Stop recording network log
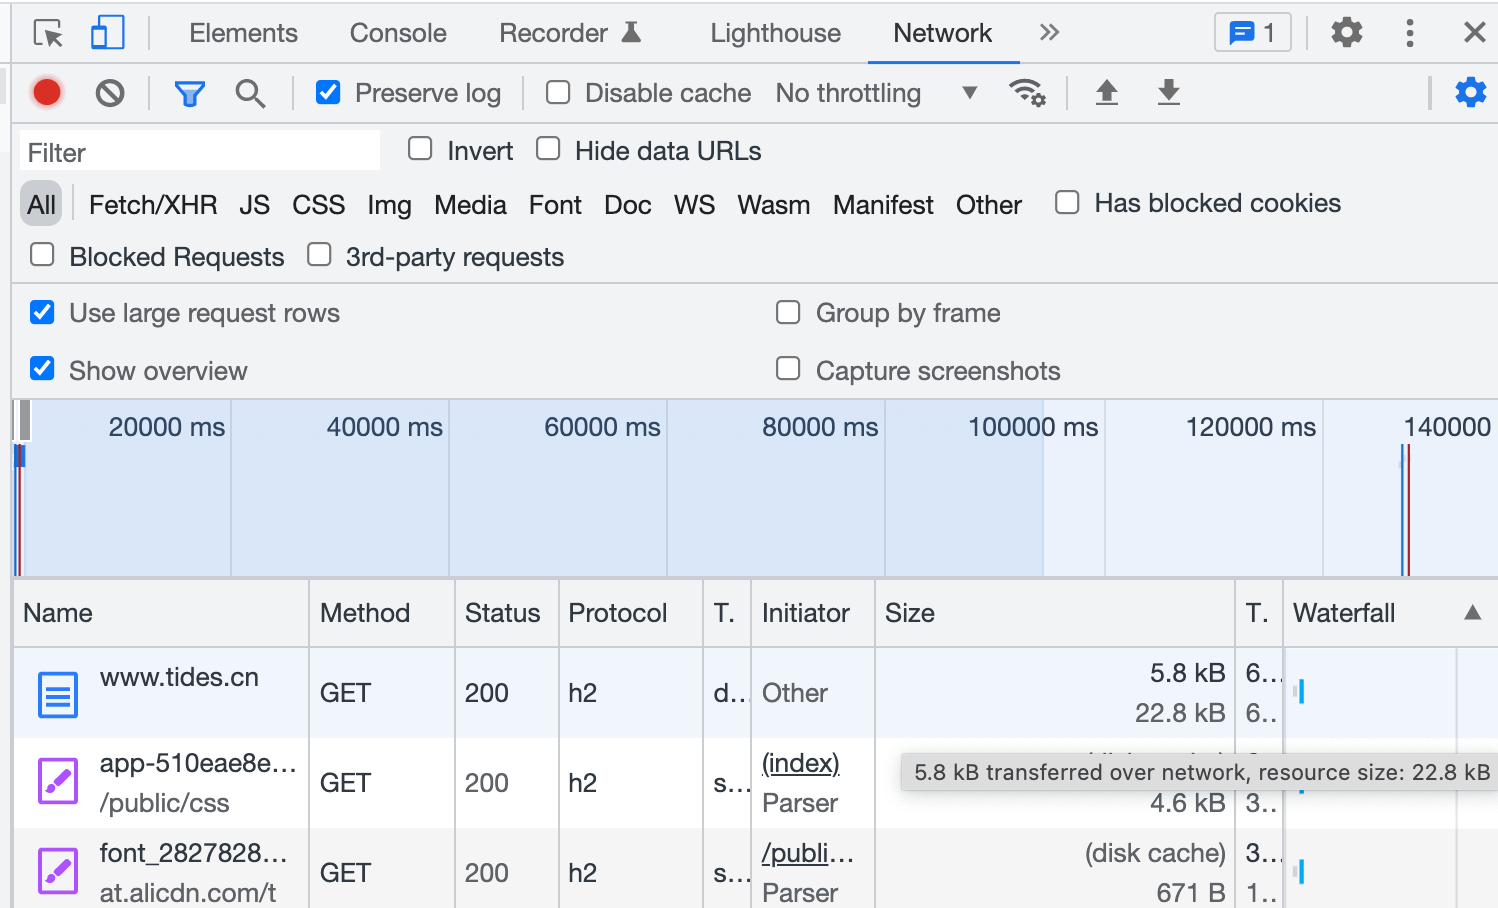 click(47, 93)
